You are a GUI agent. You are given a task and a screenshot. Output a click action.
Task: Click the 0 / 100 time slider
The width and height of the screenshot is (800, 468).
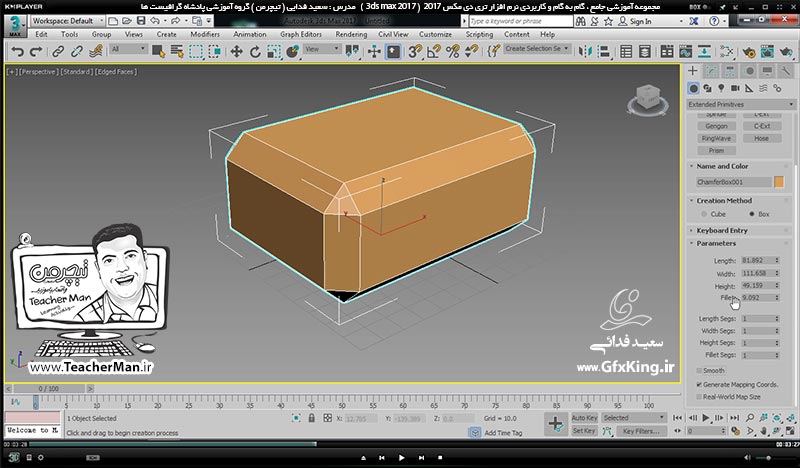tap(48, 389)
